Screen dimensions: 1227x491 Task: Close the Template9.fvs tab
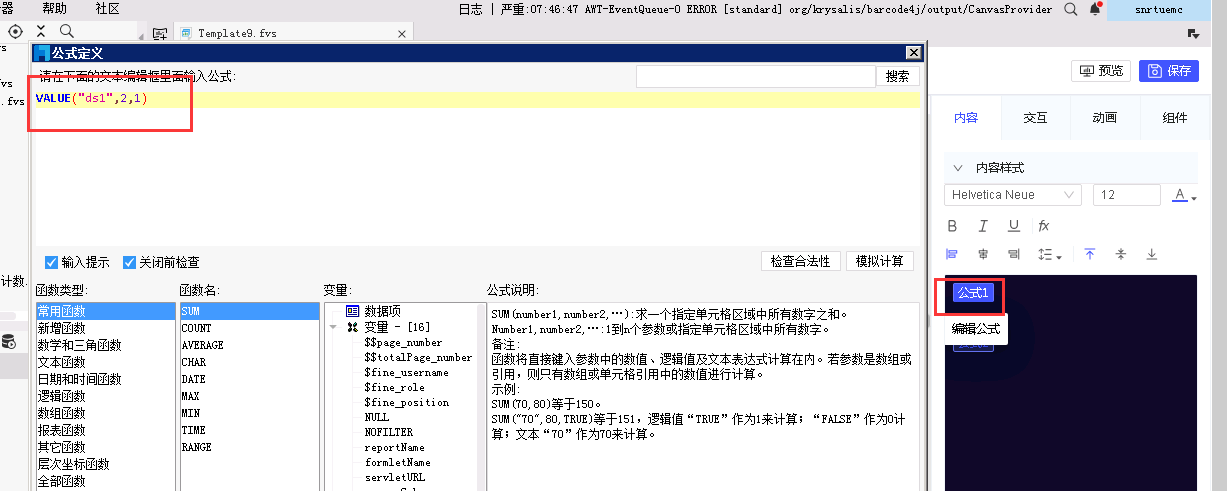(x=401, y=33)
